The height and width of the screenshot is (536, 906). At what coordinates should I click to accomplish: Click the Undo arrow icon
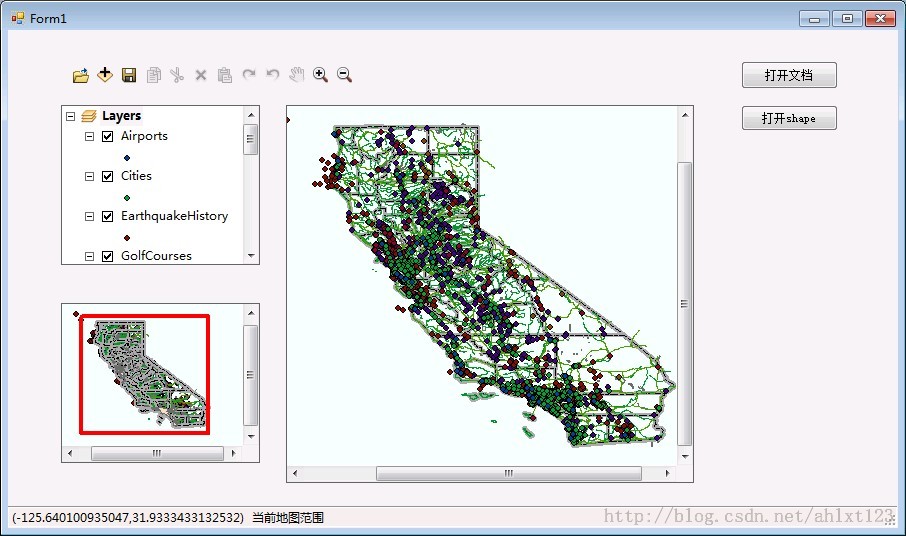coord(273,75)
